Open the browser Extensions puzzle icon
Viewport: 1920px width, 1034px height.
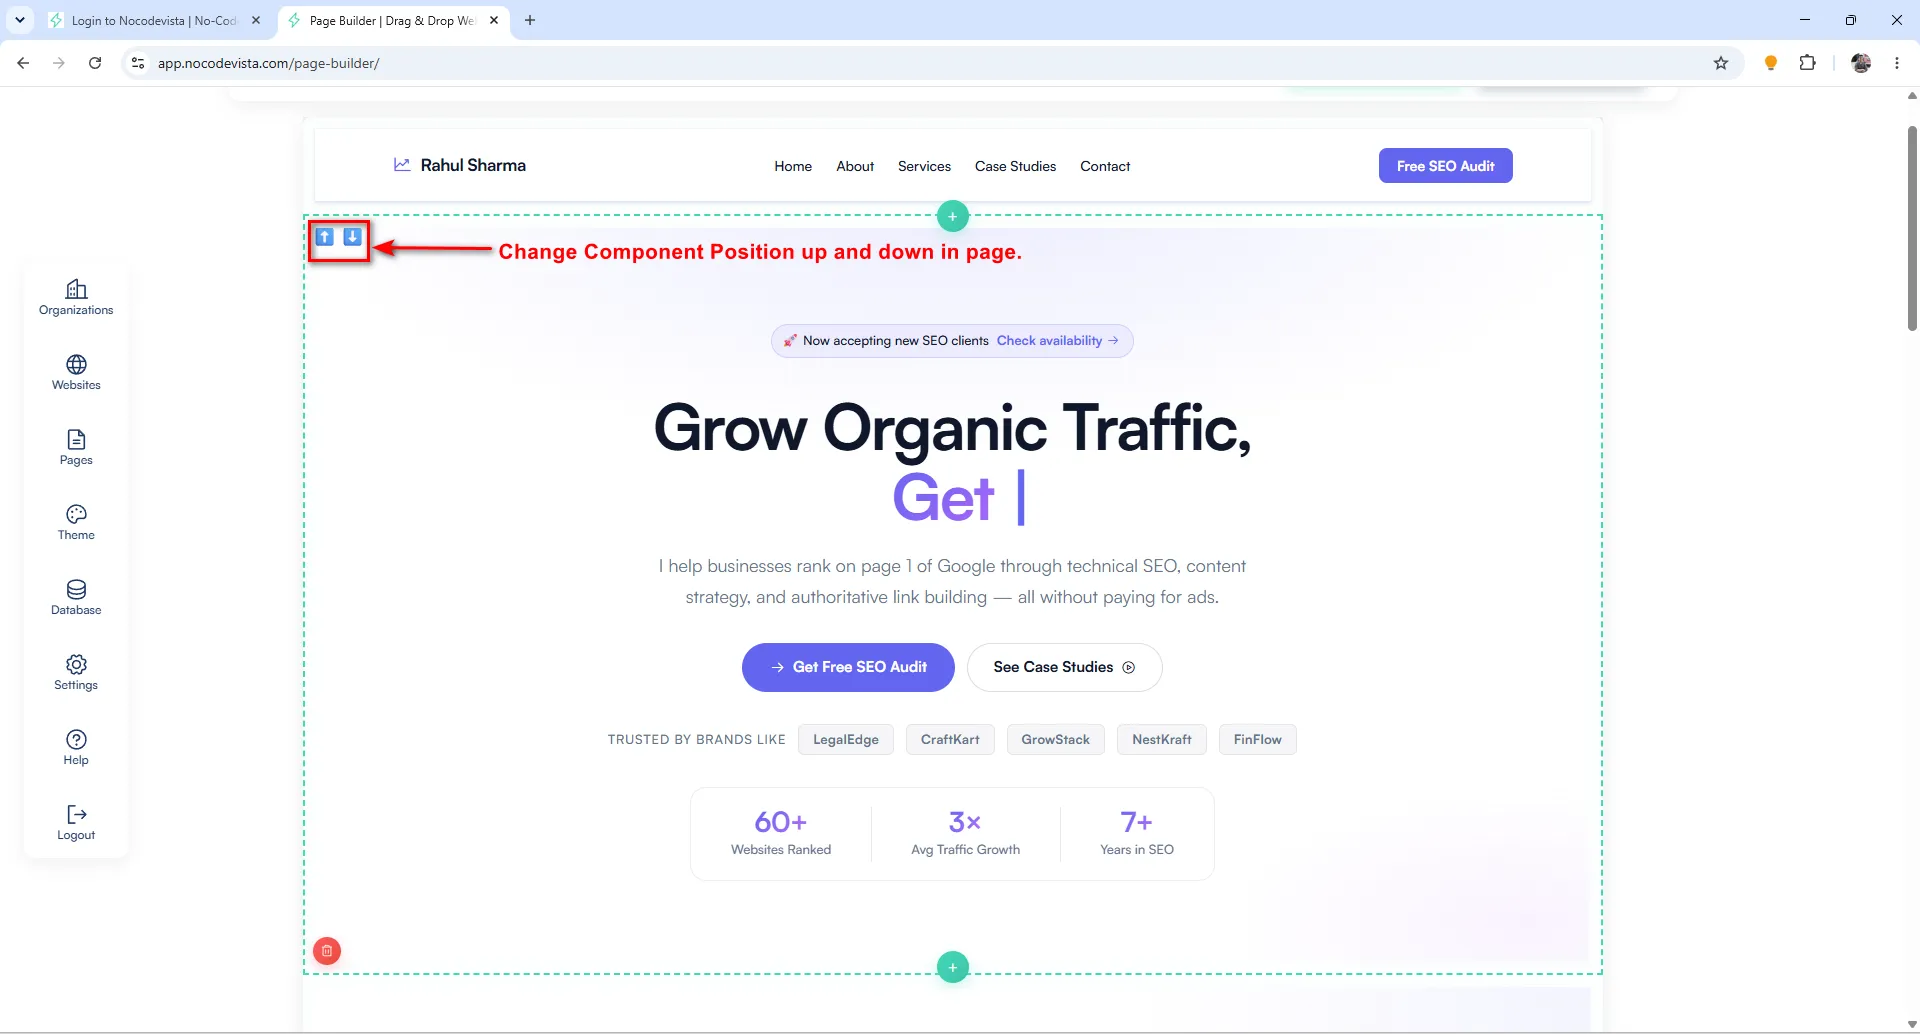click(1807, 63)
